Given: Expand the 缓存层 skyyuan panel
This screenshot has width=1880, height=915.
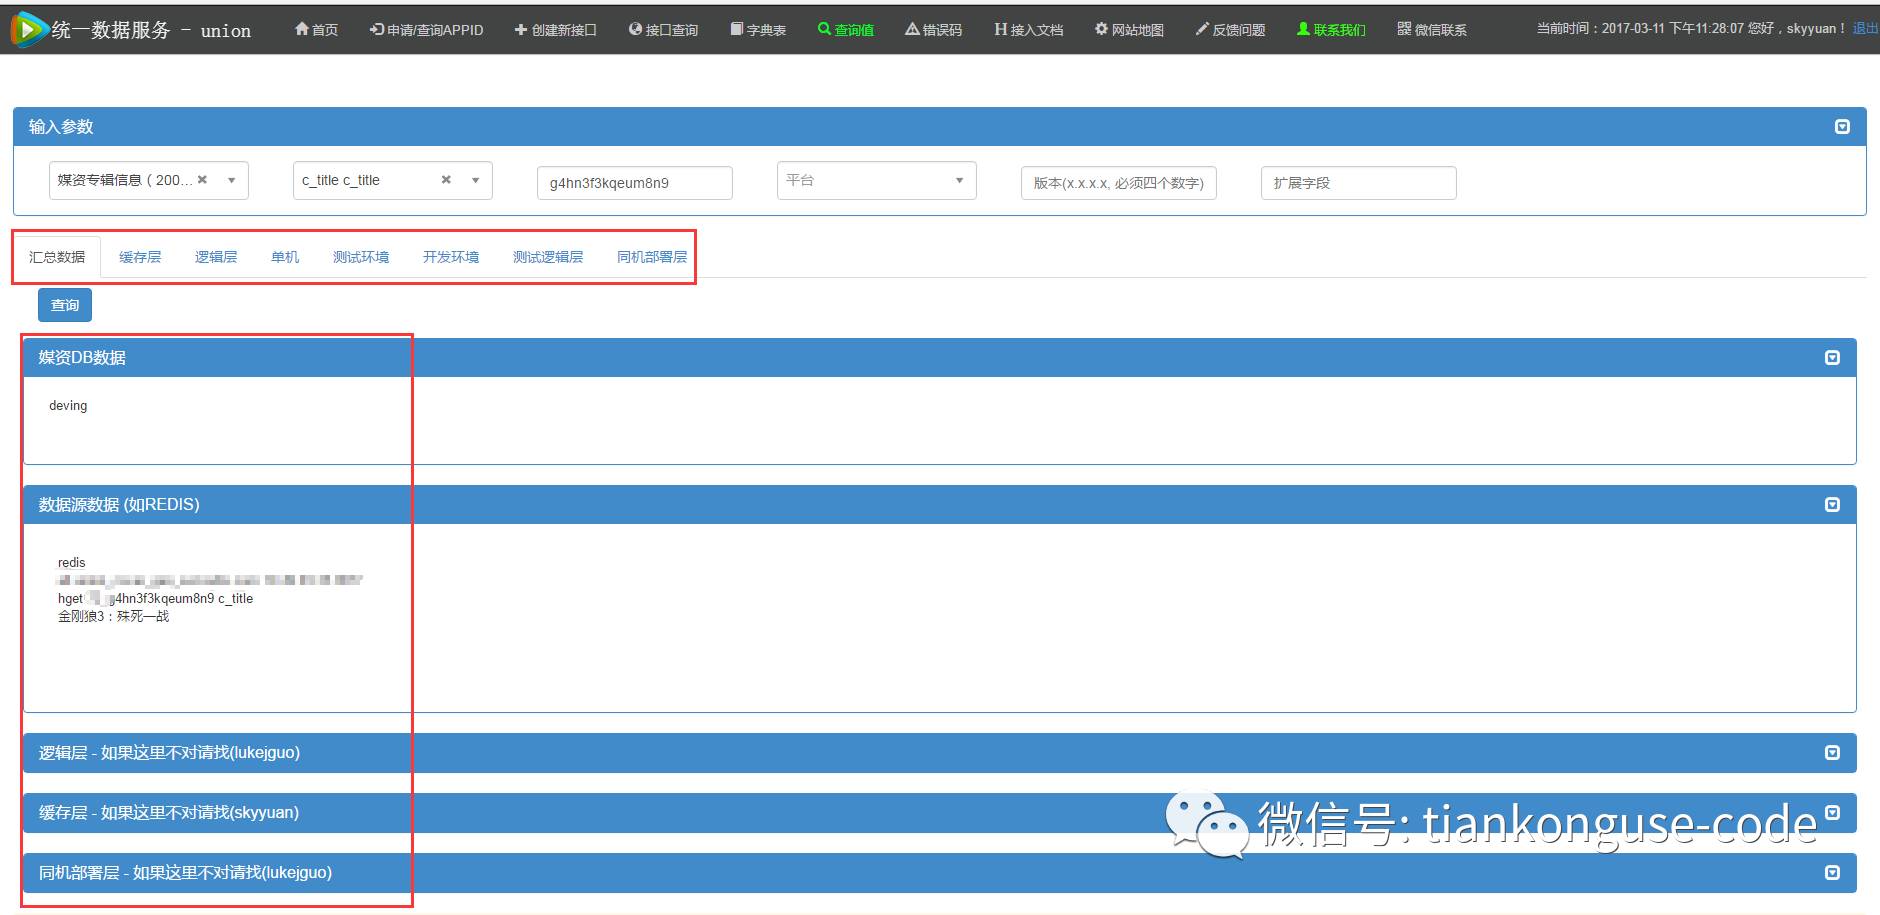Looking at the screenshot, I should (x=1832, y=813).
